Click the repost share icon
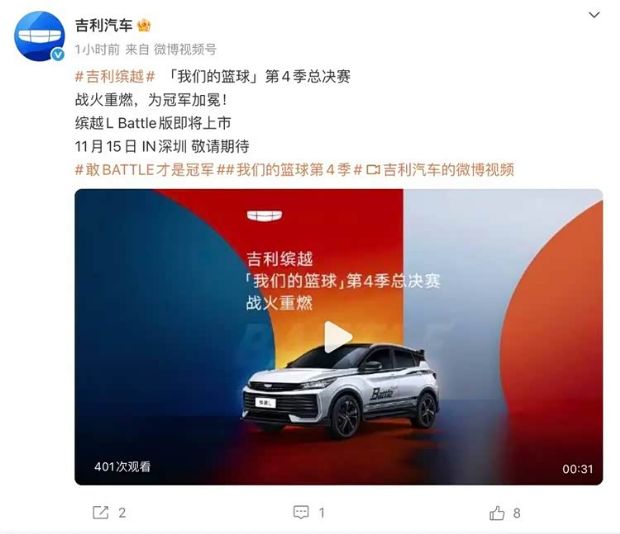Viewport: 620px width, 534px height. [x=100, y=513]
